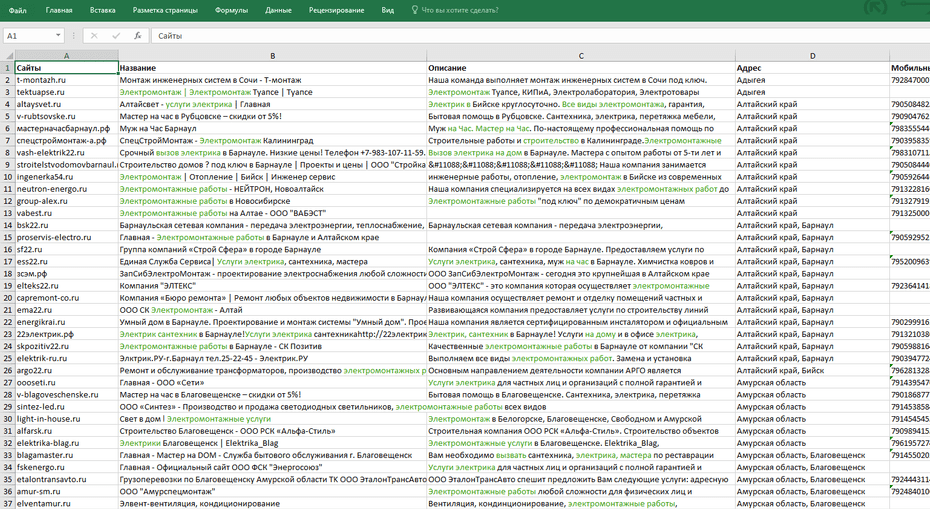Select row 10 header
This screenshot has width=930, height=509.
(7, 177)
